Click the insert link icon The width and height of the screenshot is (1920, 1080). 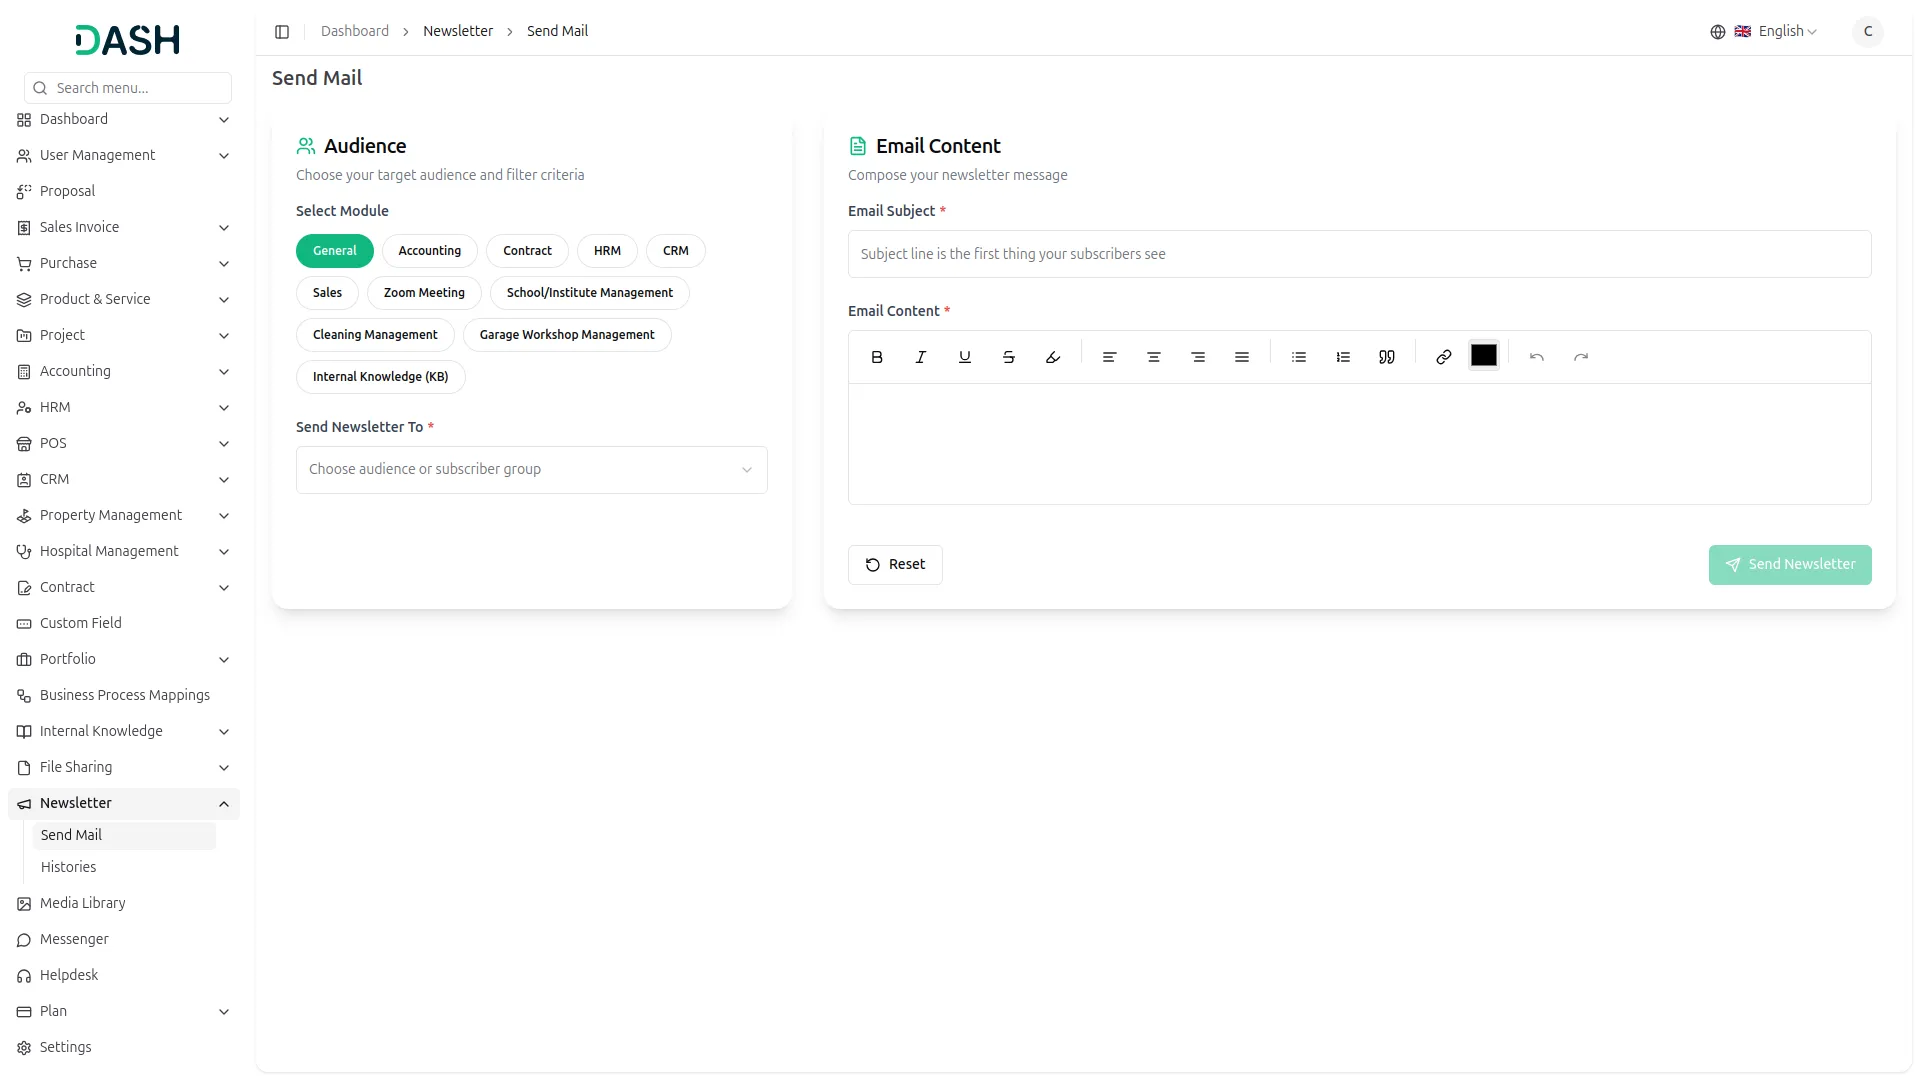click(x=1444, y=357)
